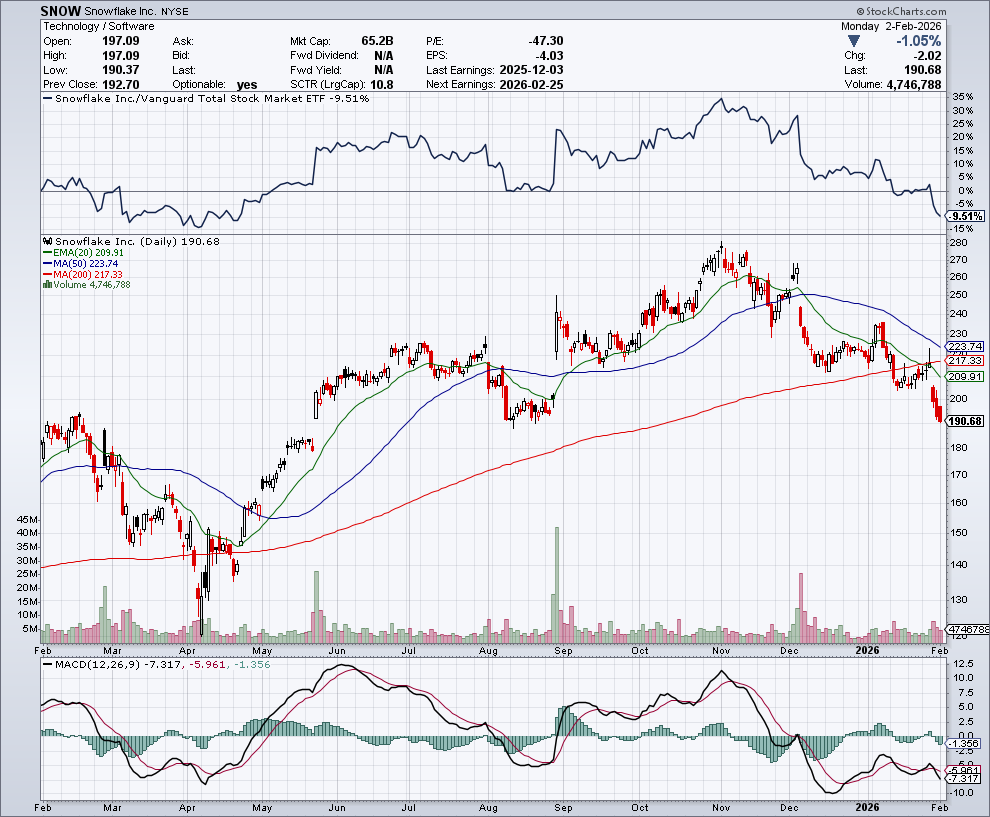Click the 190.68 last-price tag on the right axis

(965, 421)
